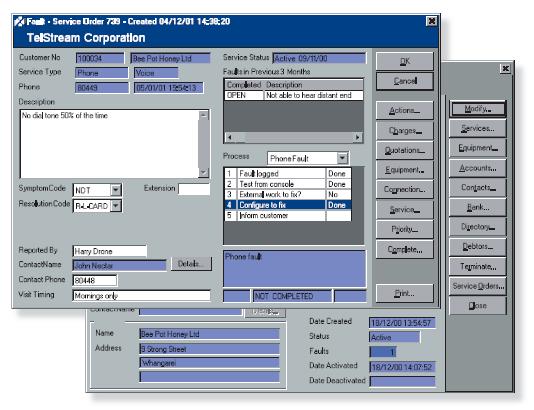
Task: Open Accounts in the back window
Action: point(478,168)
